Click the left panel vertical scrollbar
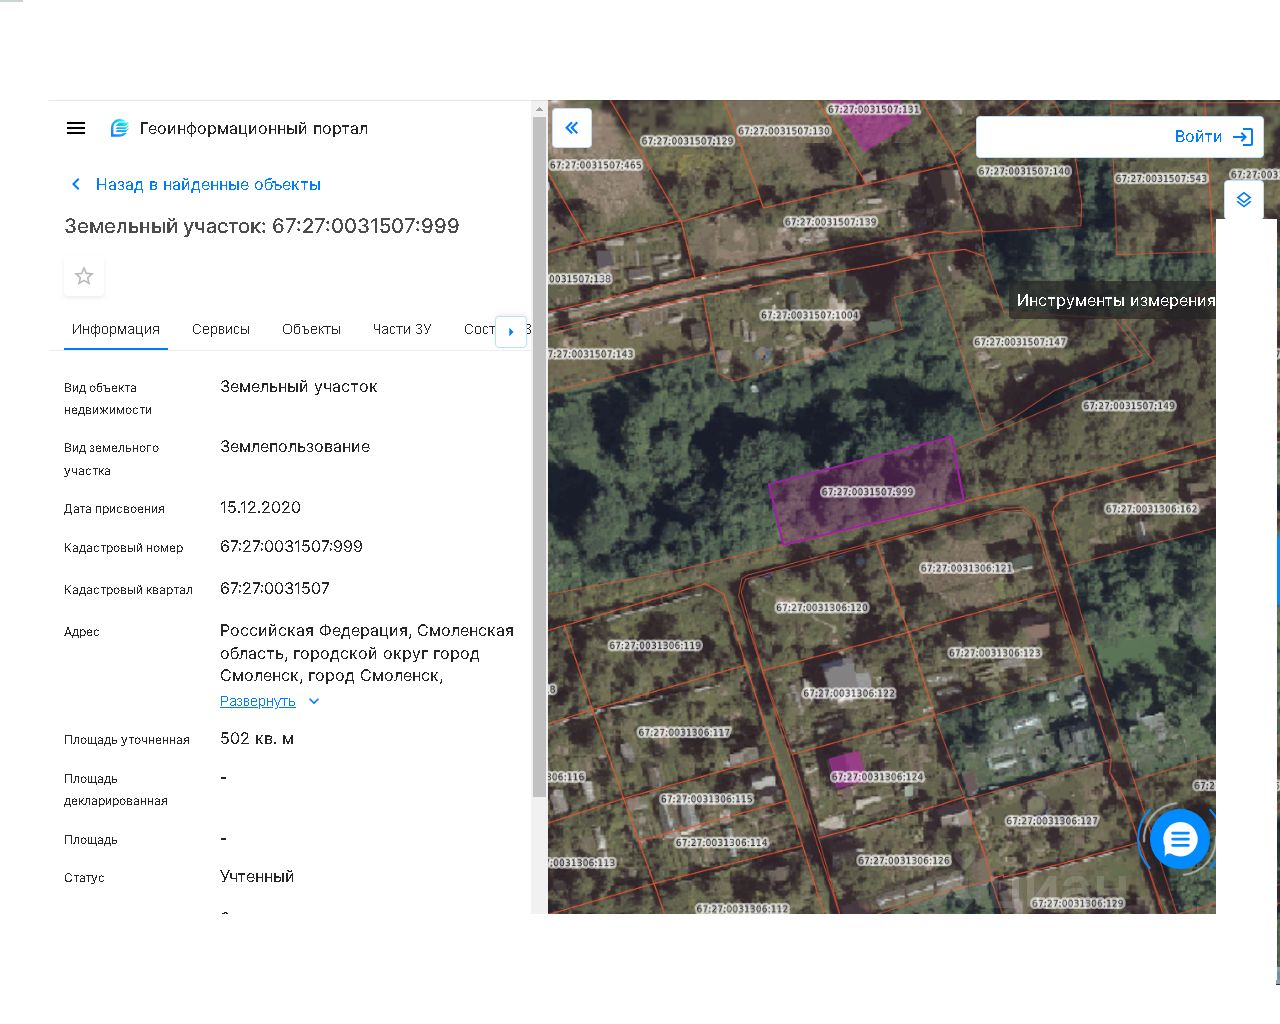 tap(540, 456)
